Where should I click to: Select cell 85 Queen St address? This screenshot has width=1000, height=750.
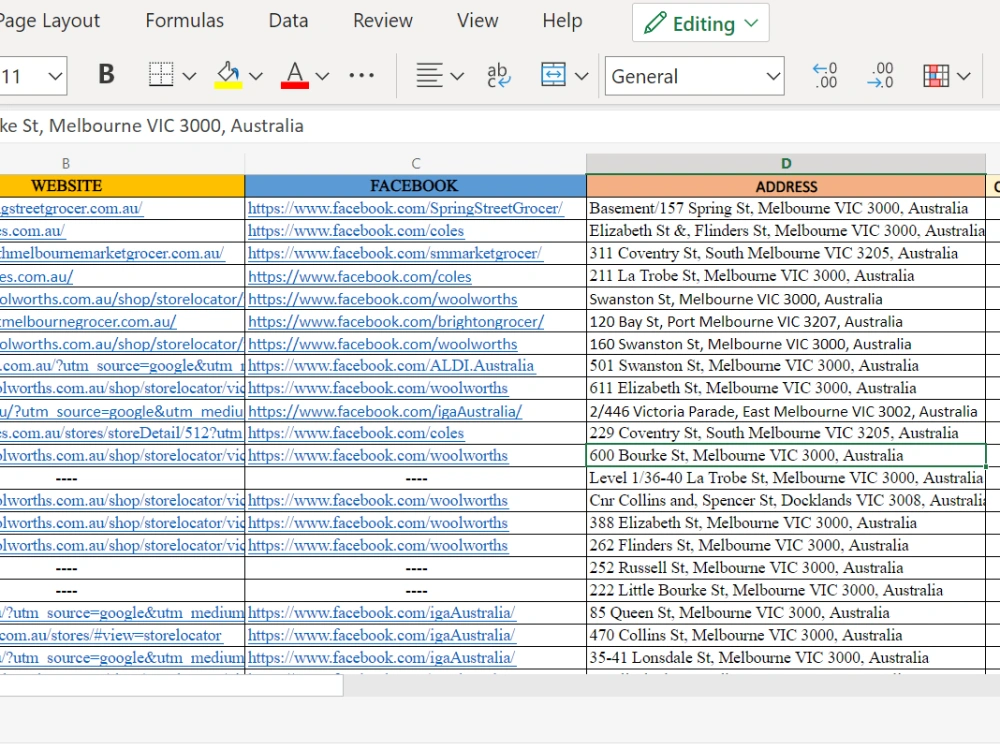tap(786, 613)
